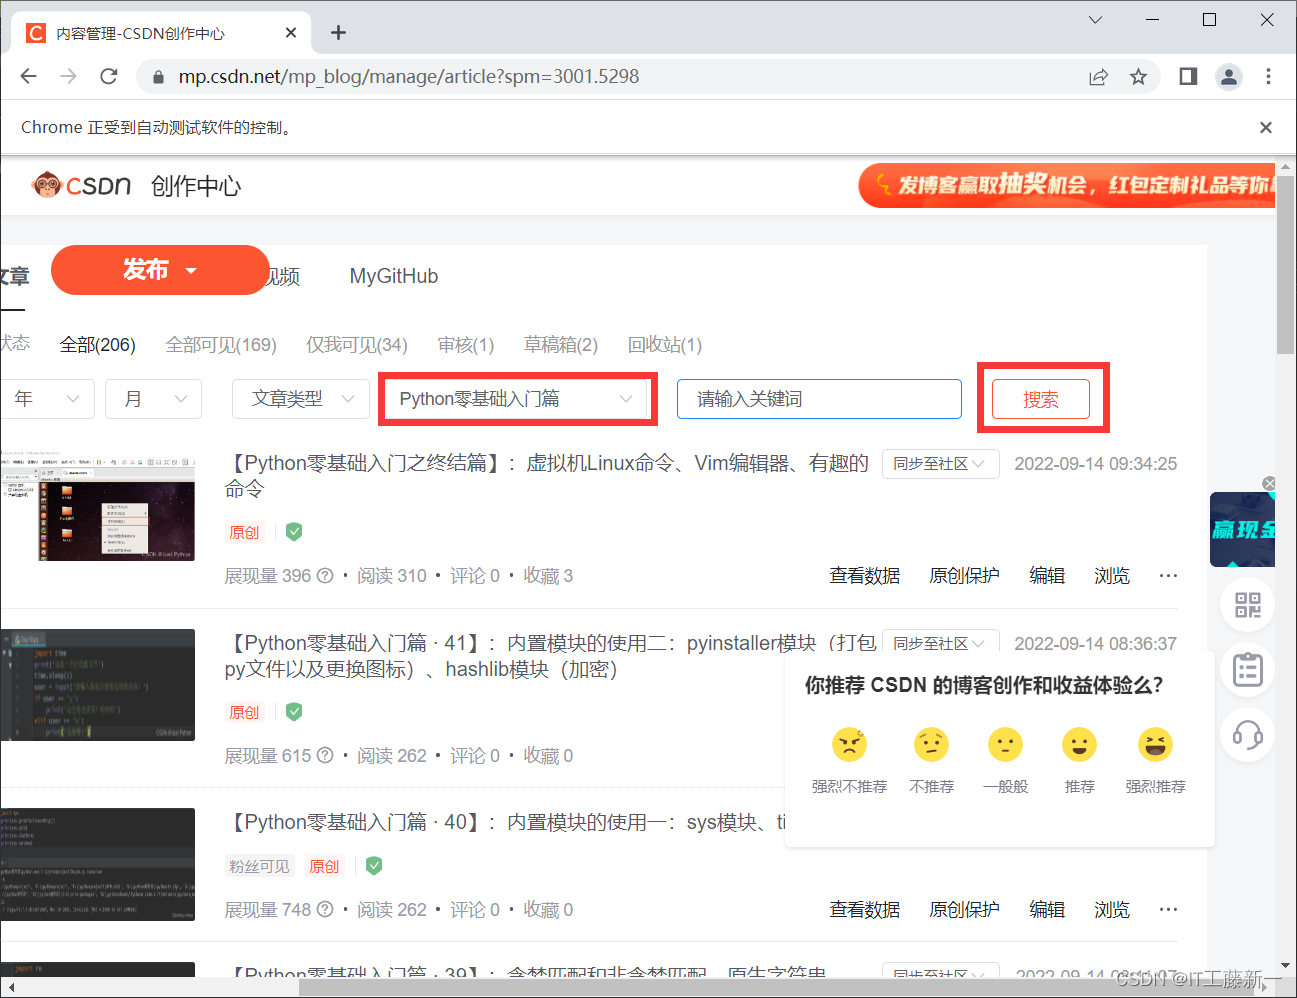Click the green shield on 终结篇 article

294,531
